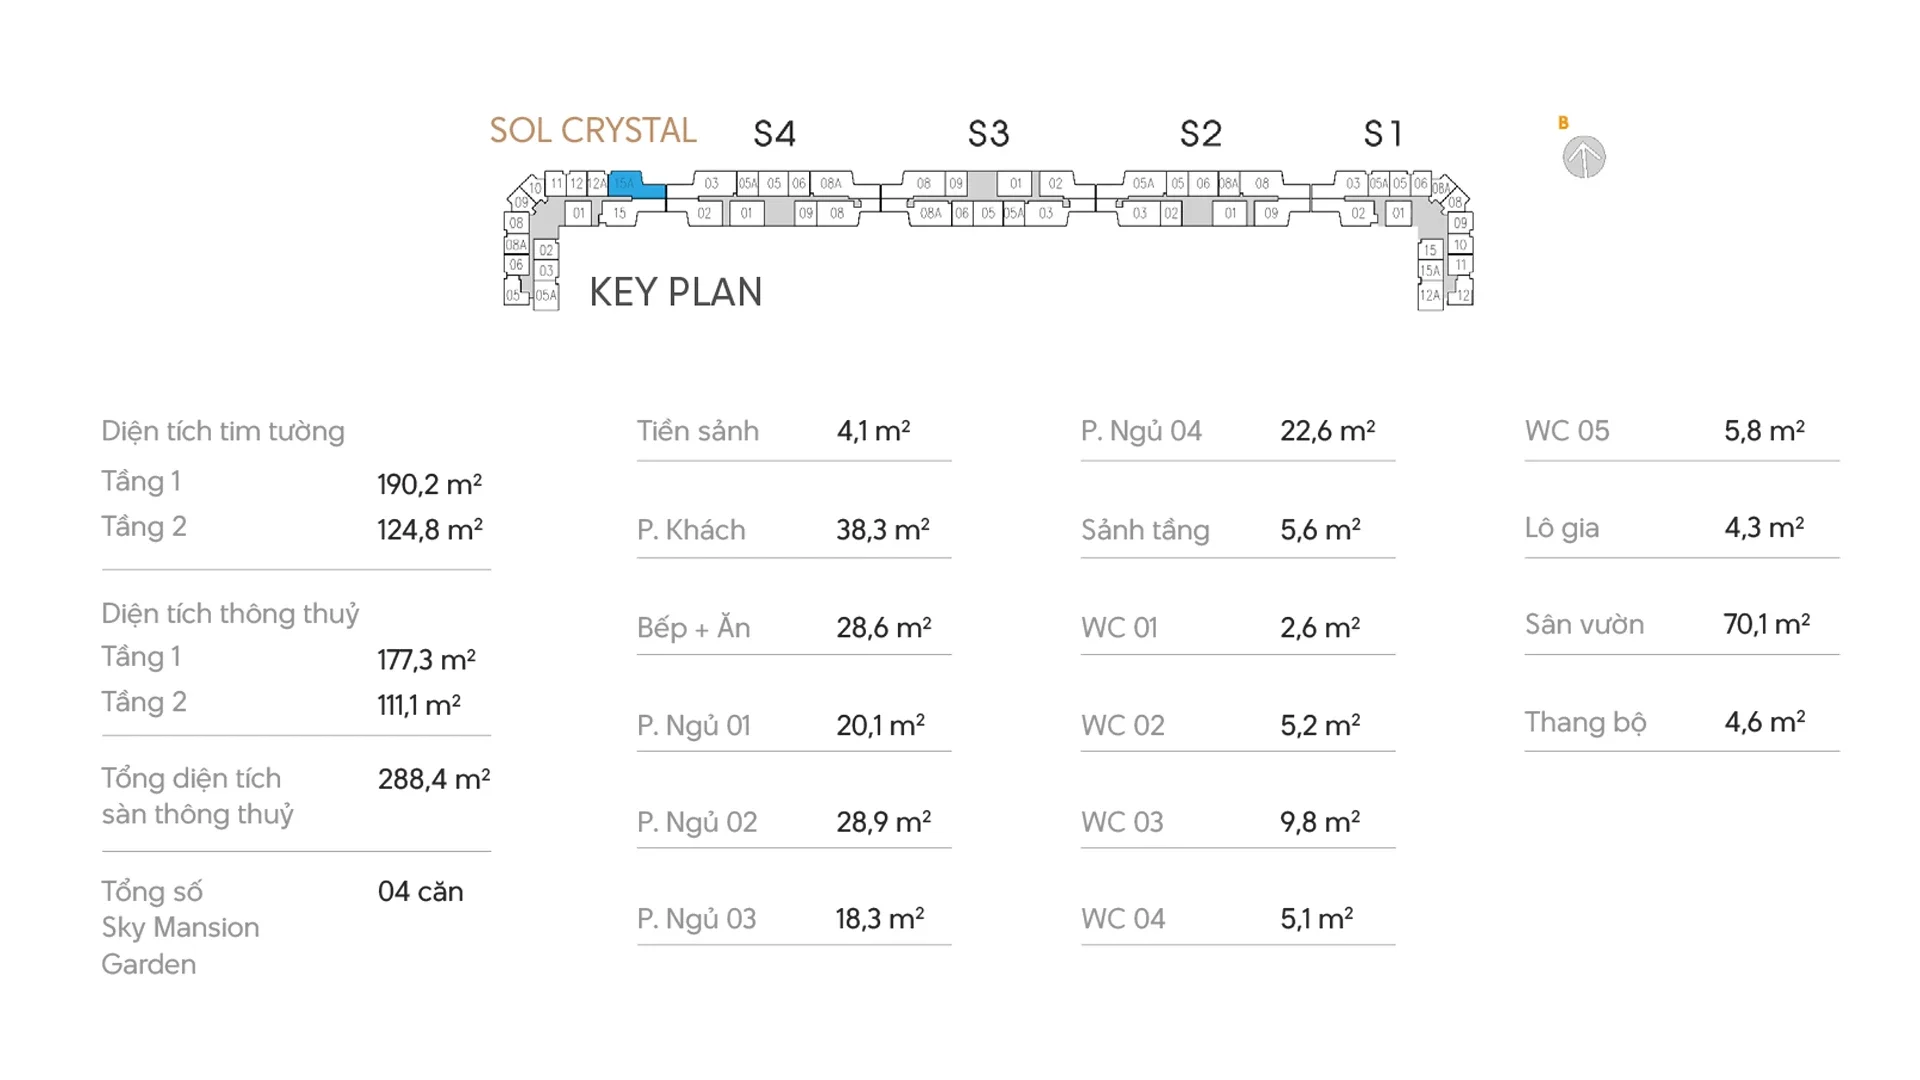Click the Diện tích tim tường heading
The width and height of the screenshot is (1920, 1080).
pos(223,431)
